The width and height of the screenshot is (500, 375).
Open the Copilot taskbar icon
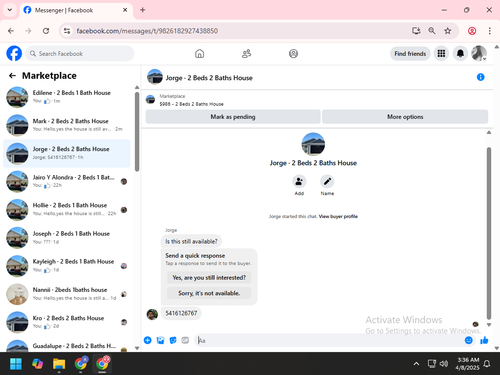(x=37, y=364)
